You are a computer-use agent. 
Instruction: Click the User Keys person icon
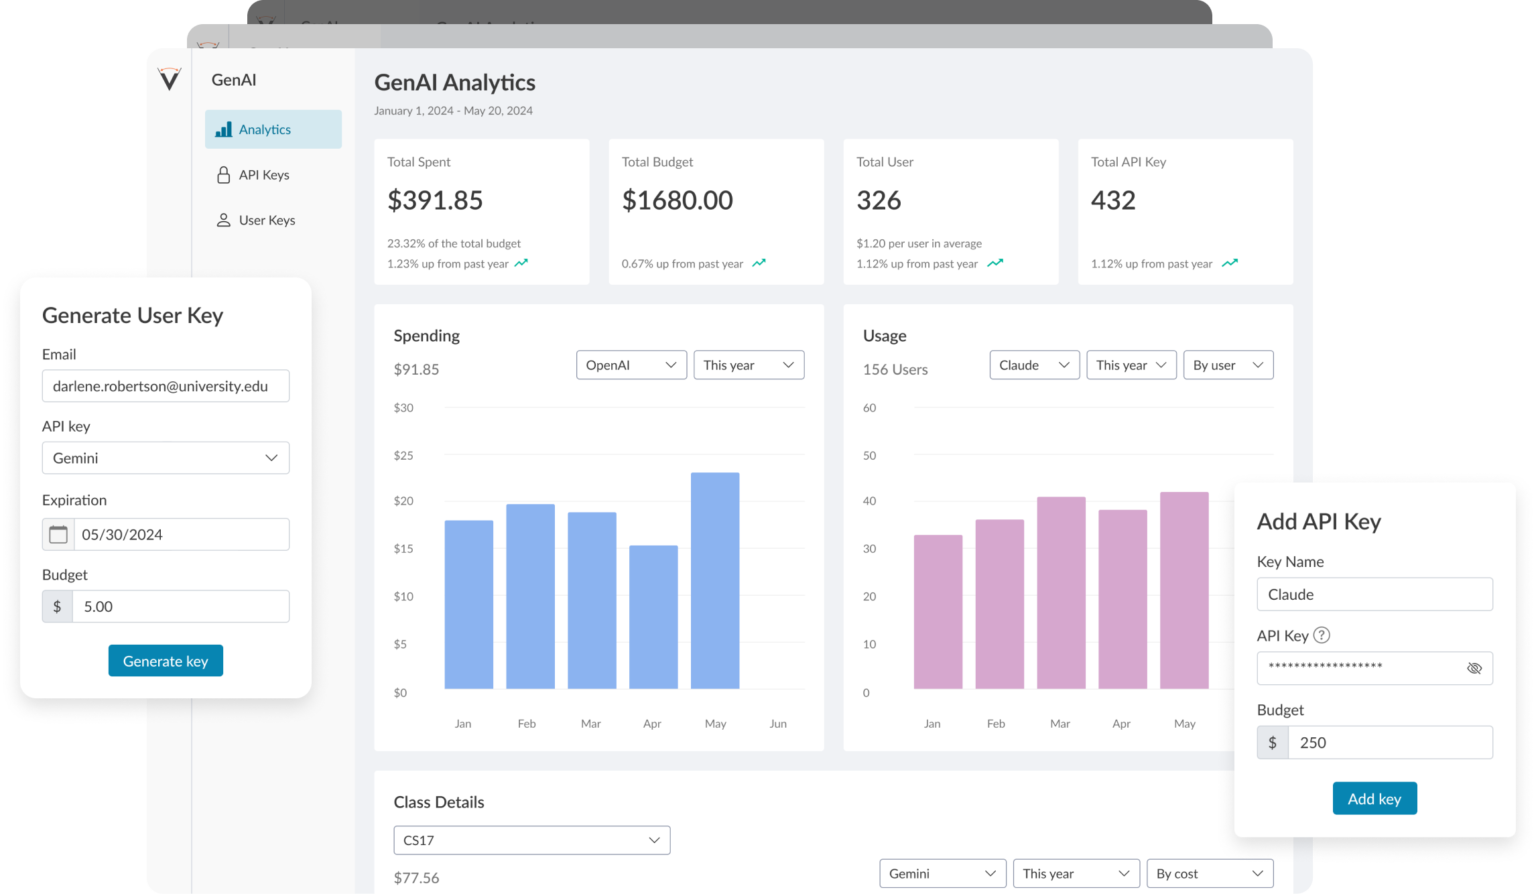(224, 220)
